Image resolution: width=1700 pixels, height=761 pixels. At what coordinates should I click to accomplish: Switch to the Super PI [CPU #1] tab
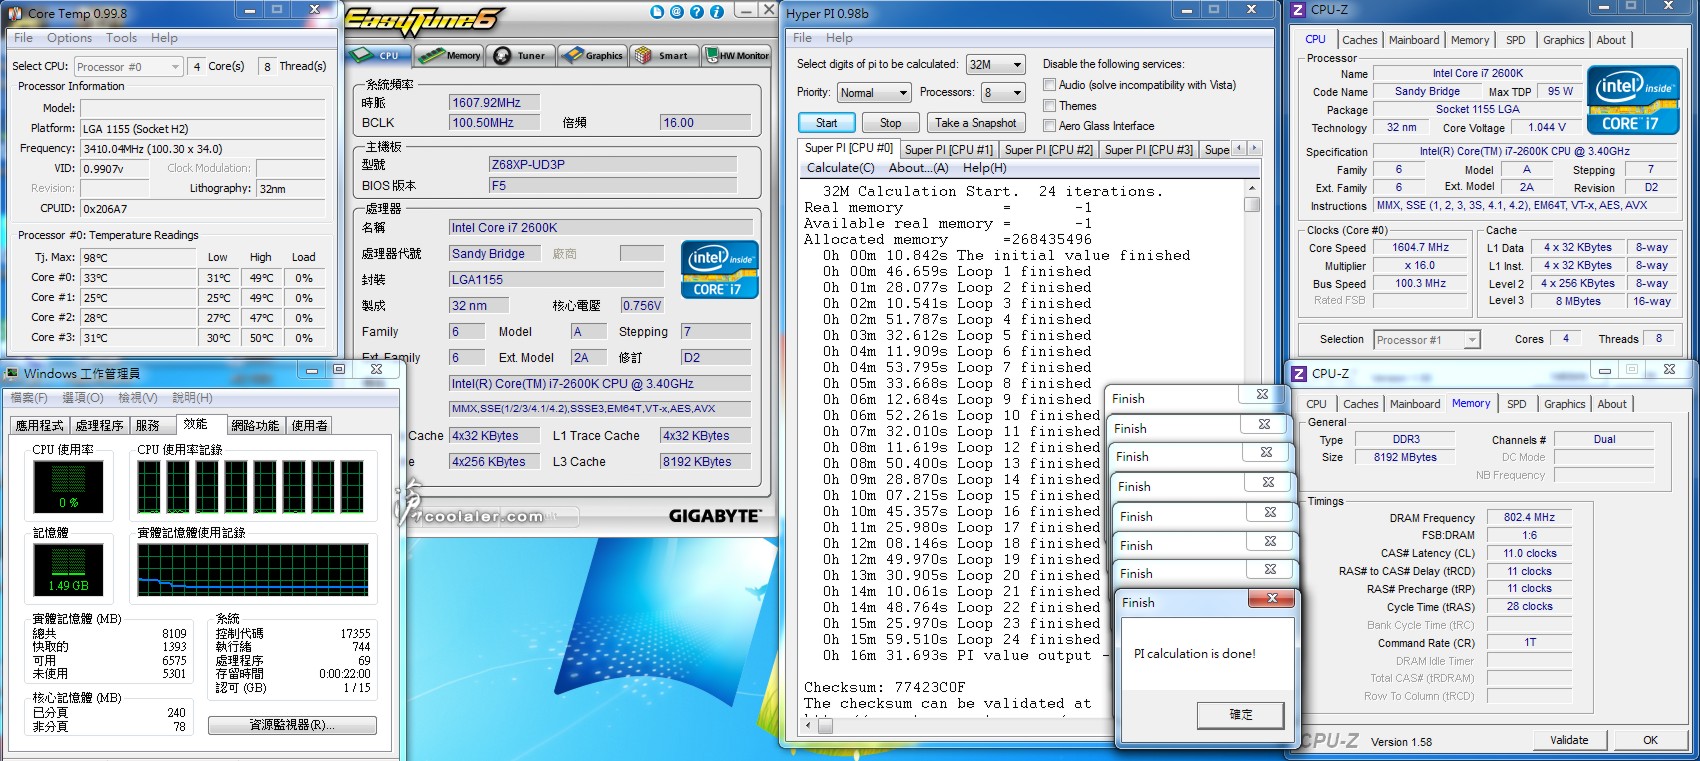pyautogui.click(x=948, y=149)
